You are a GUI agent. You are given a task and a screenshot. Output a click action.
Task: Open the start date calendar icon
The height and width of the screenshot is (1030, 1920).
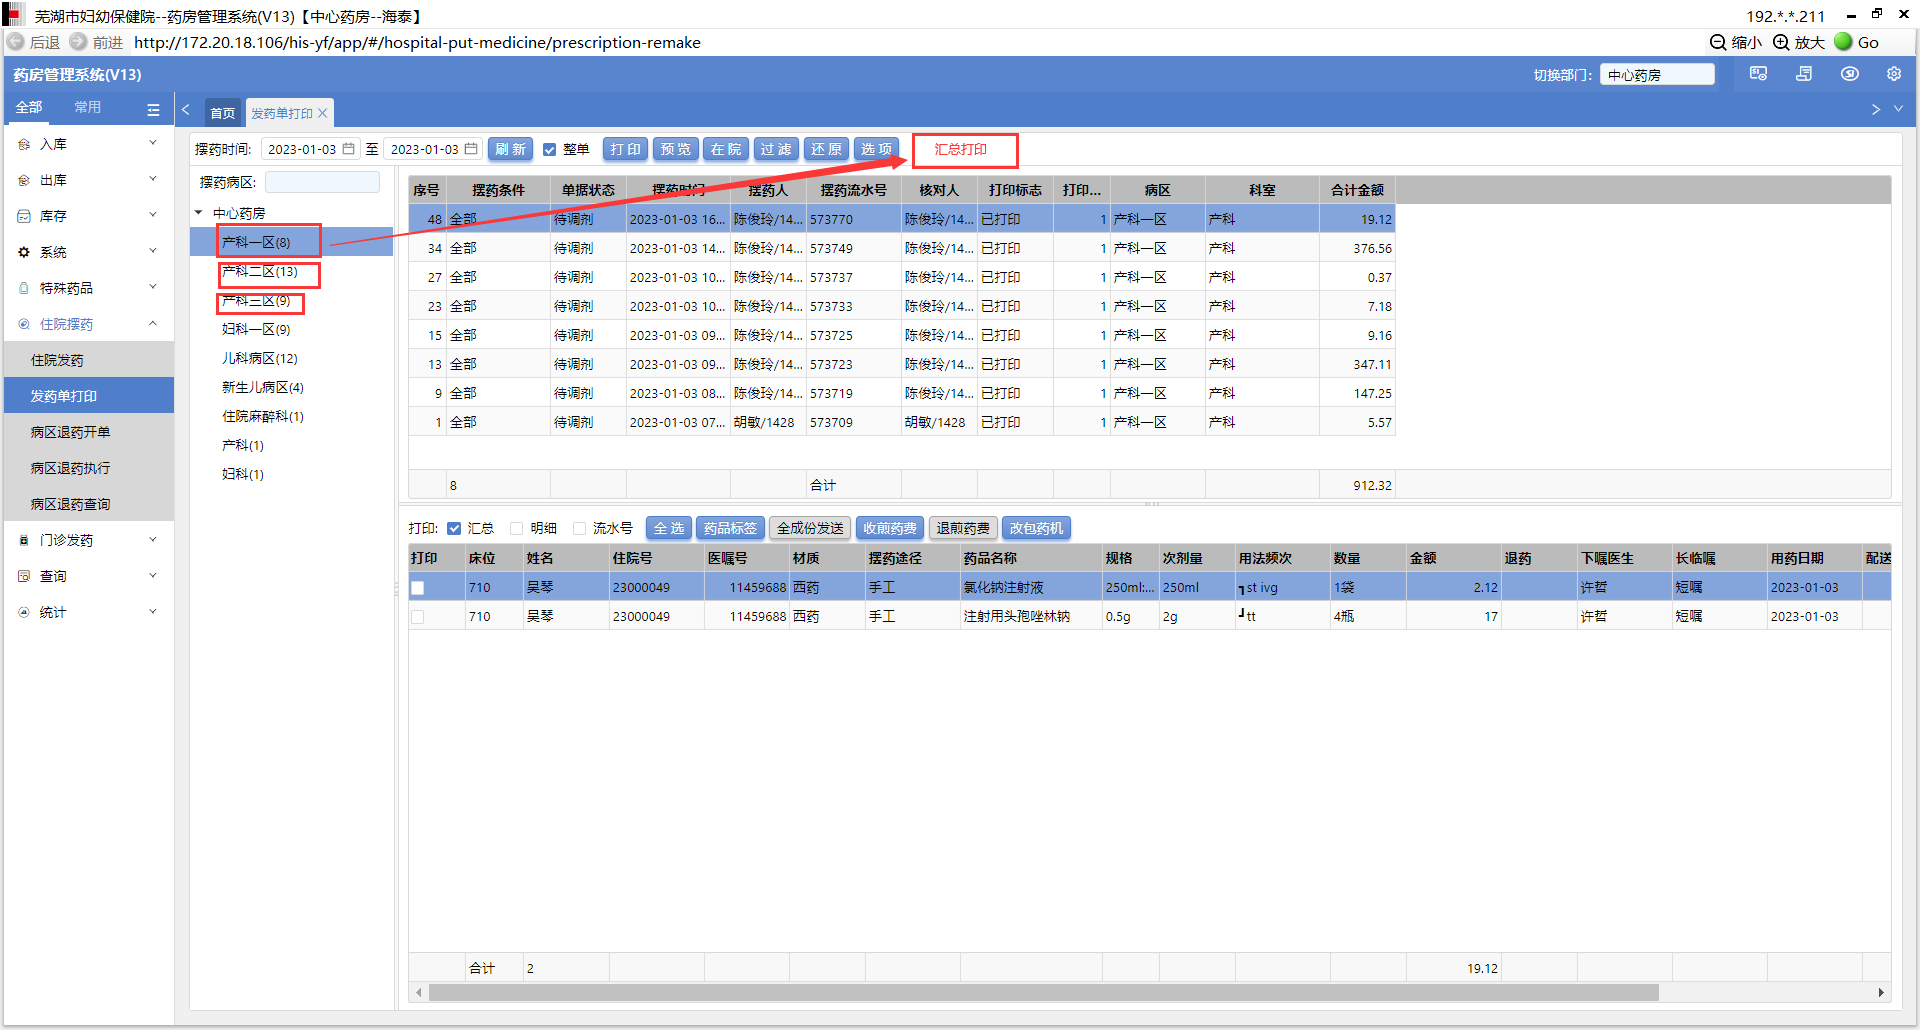pos(348,149)
